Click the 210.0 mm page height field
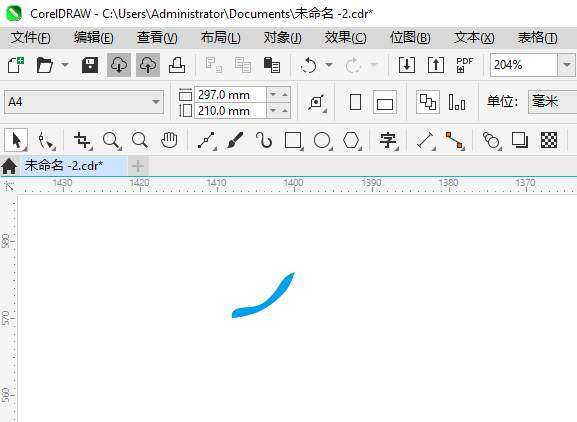577x422 pixels. tap(230, 111)
